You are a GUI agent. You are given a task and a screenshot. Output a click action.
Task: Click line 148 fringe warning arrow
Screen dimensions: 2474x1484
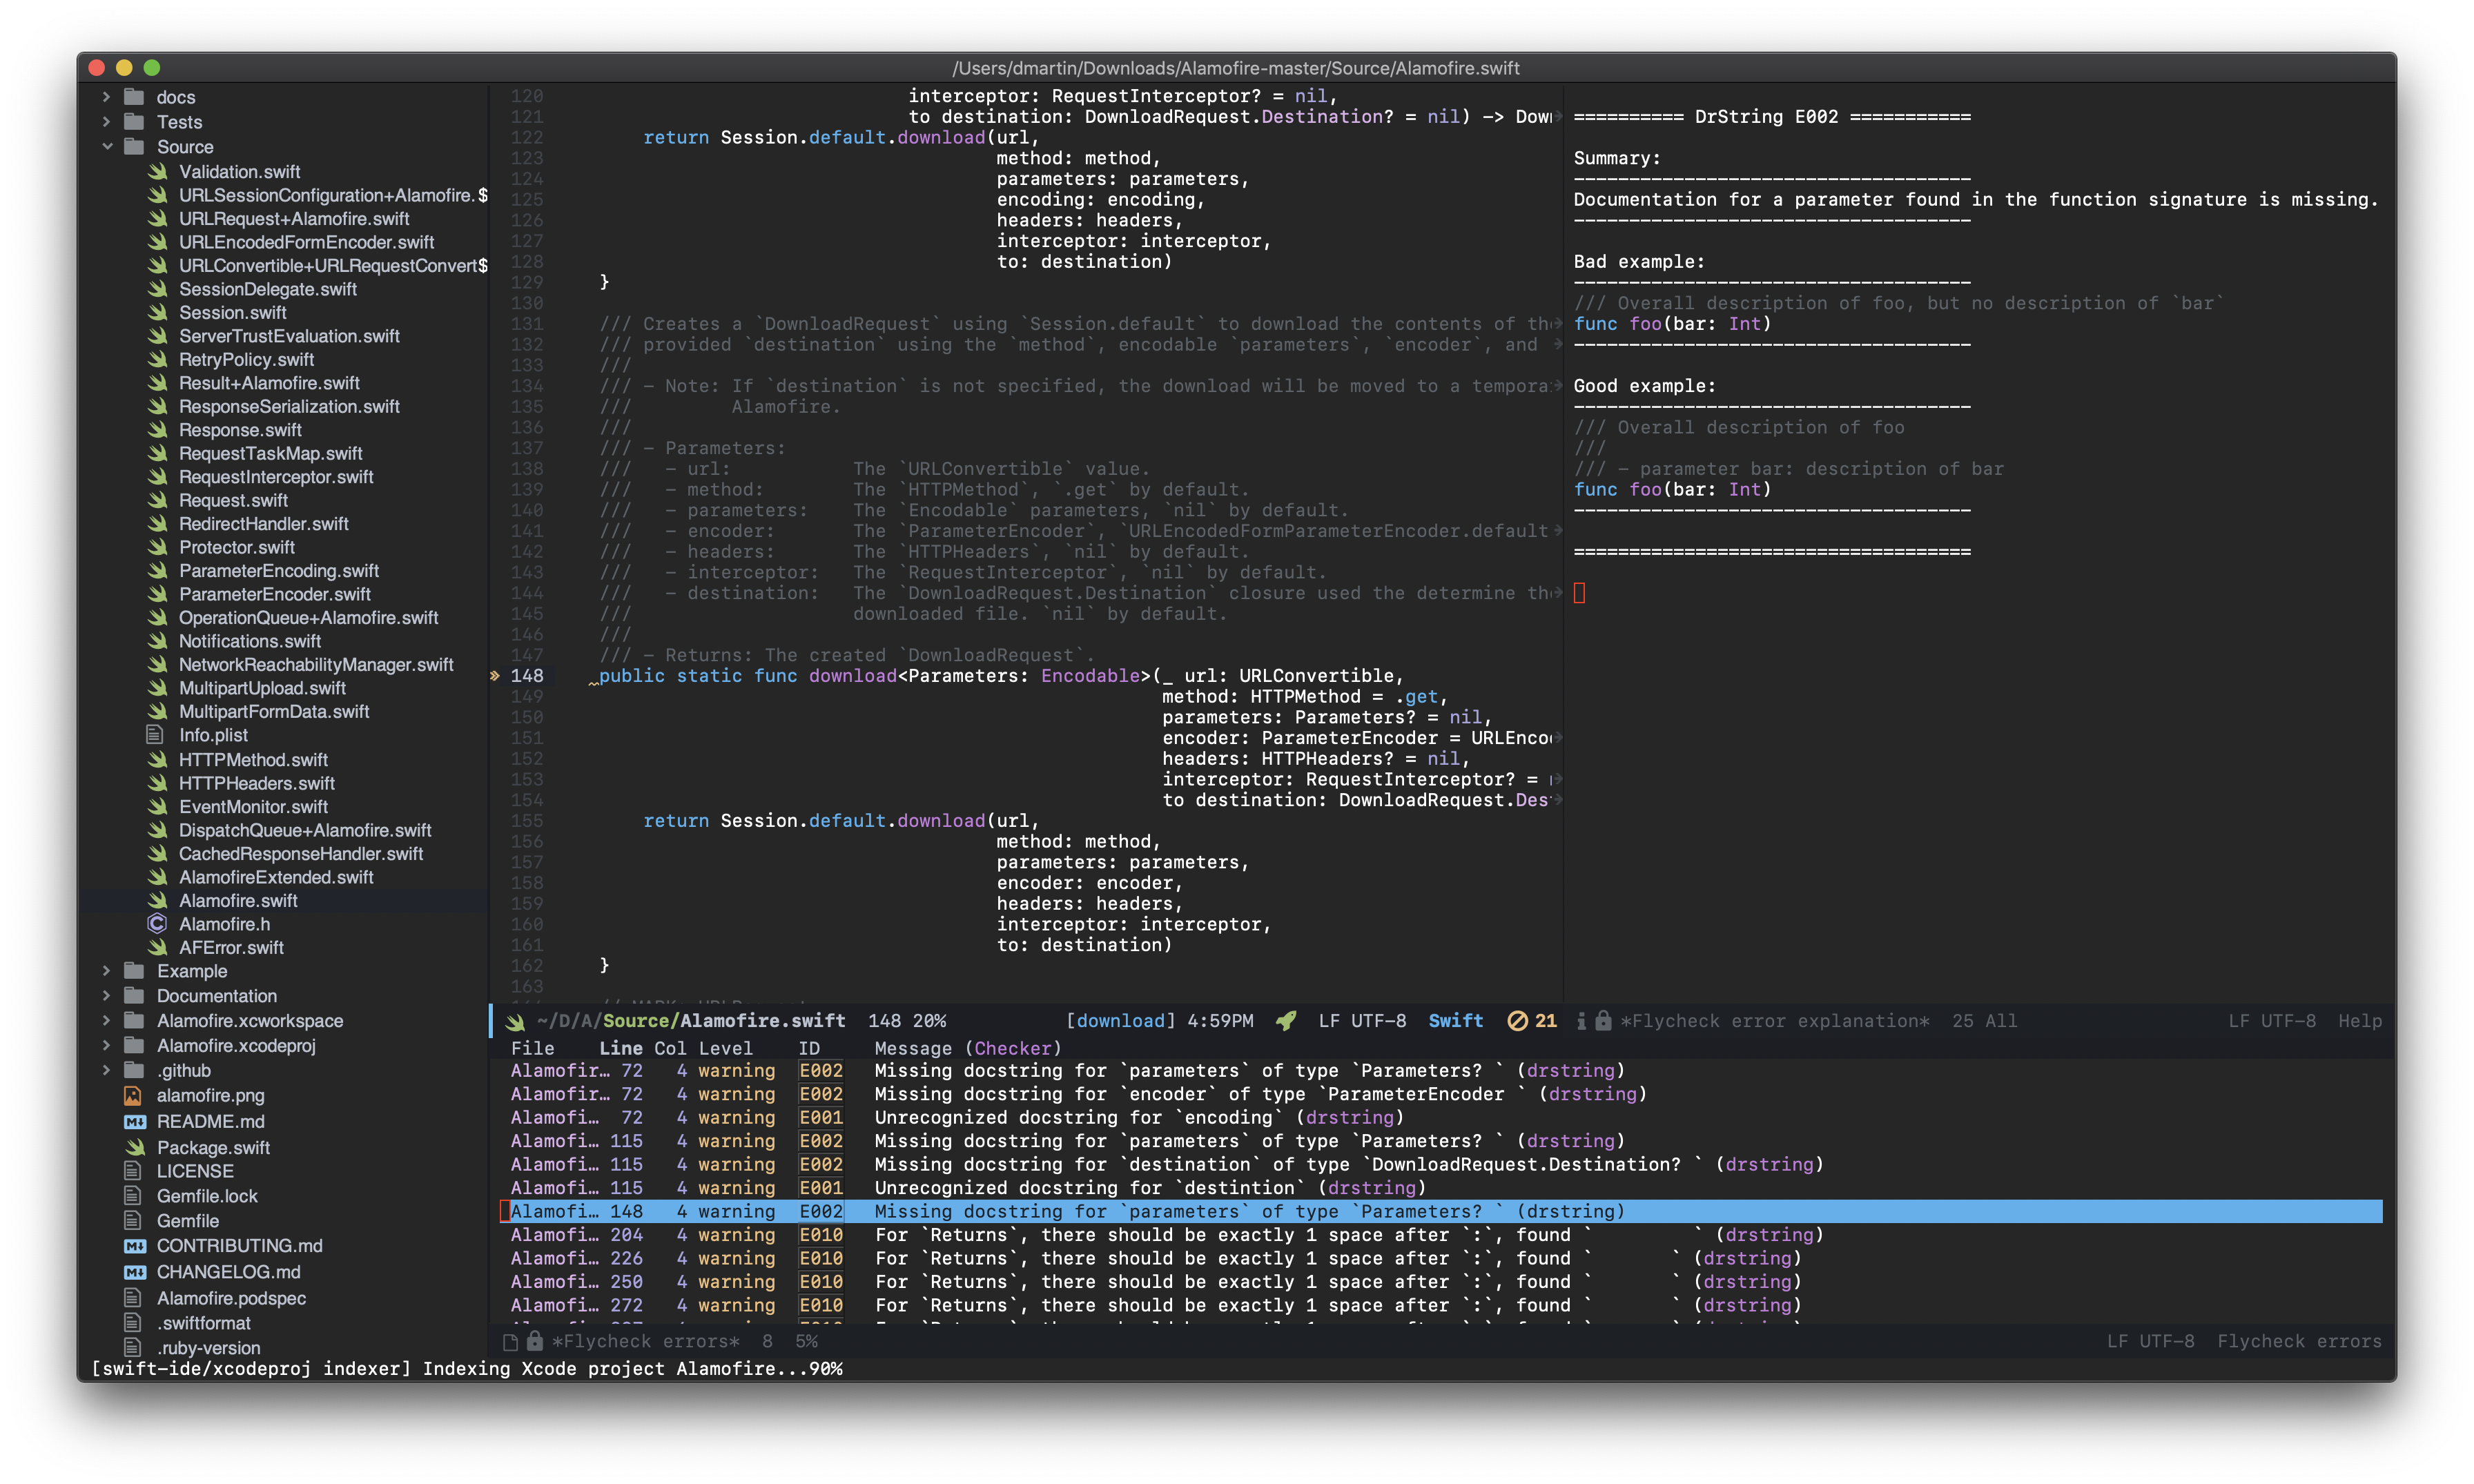coord(495,676)
